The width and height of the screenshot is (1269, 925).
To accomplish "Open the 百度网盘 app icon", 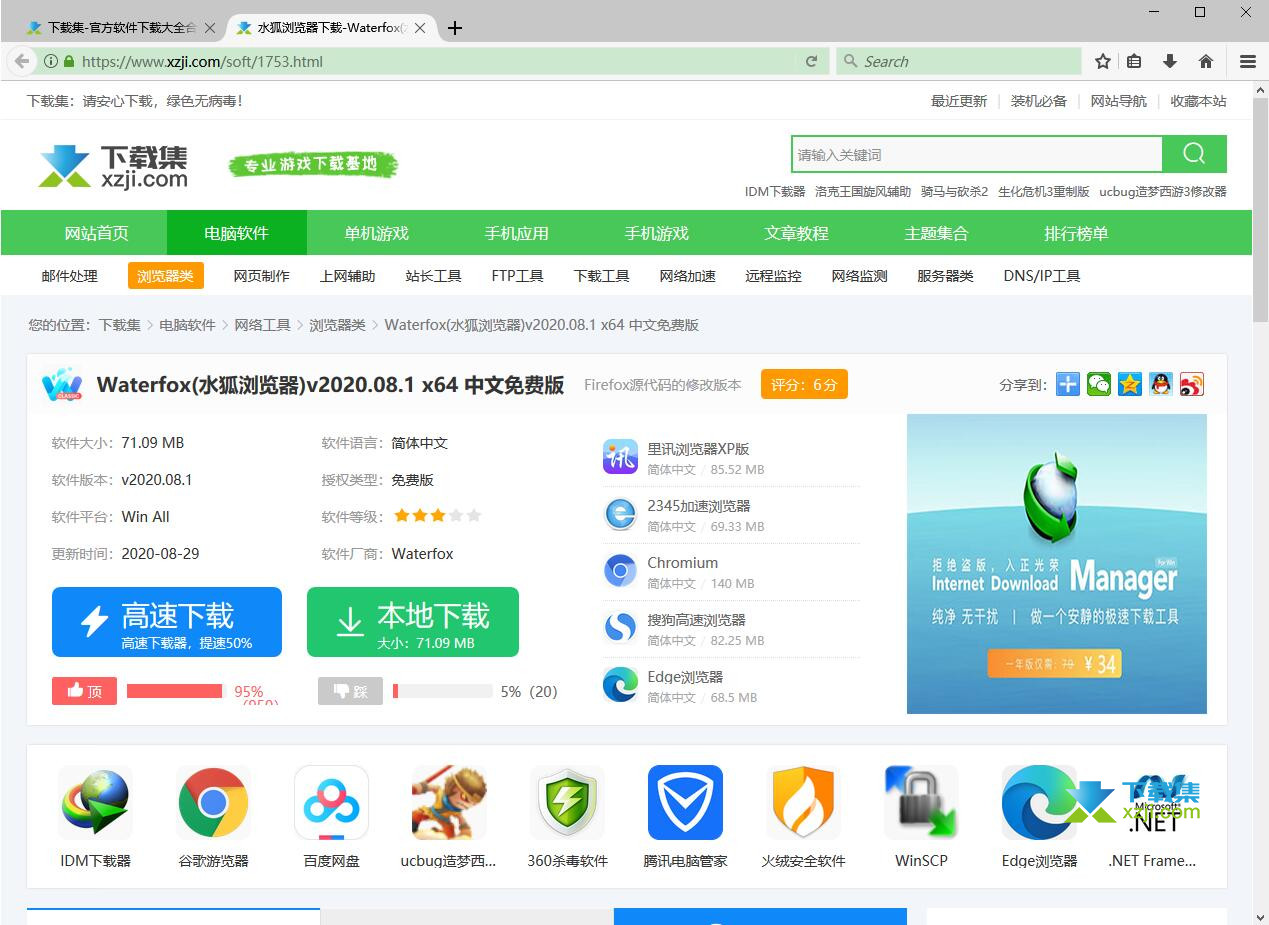I will click(331, 803).
